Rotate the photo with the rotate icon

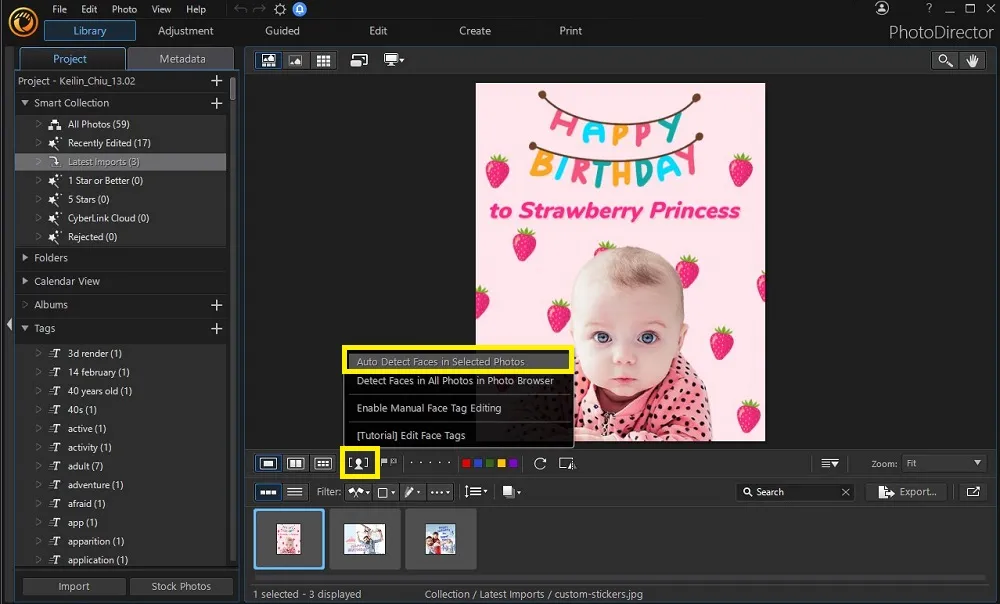click(x=539, y=463)
